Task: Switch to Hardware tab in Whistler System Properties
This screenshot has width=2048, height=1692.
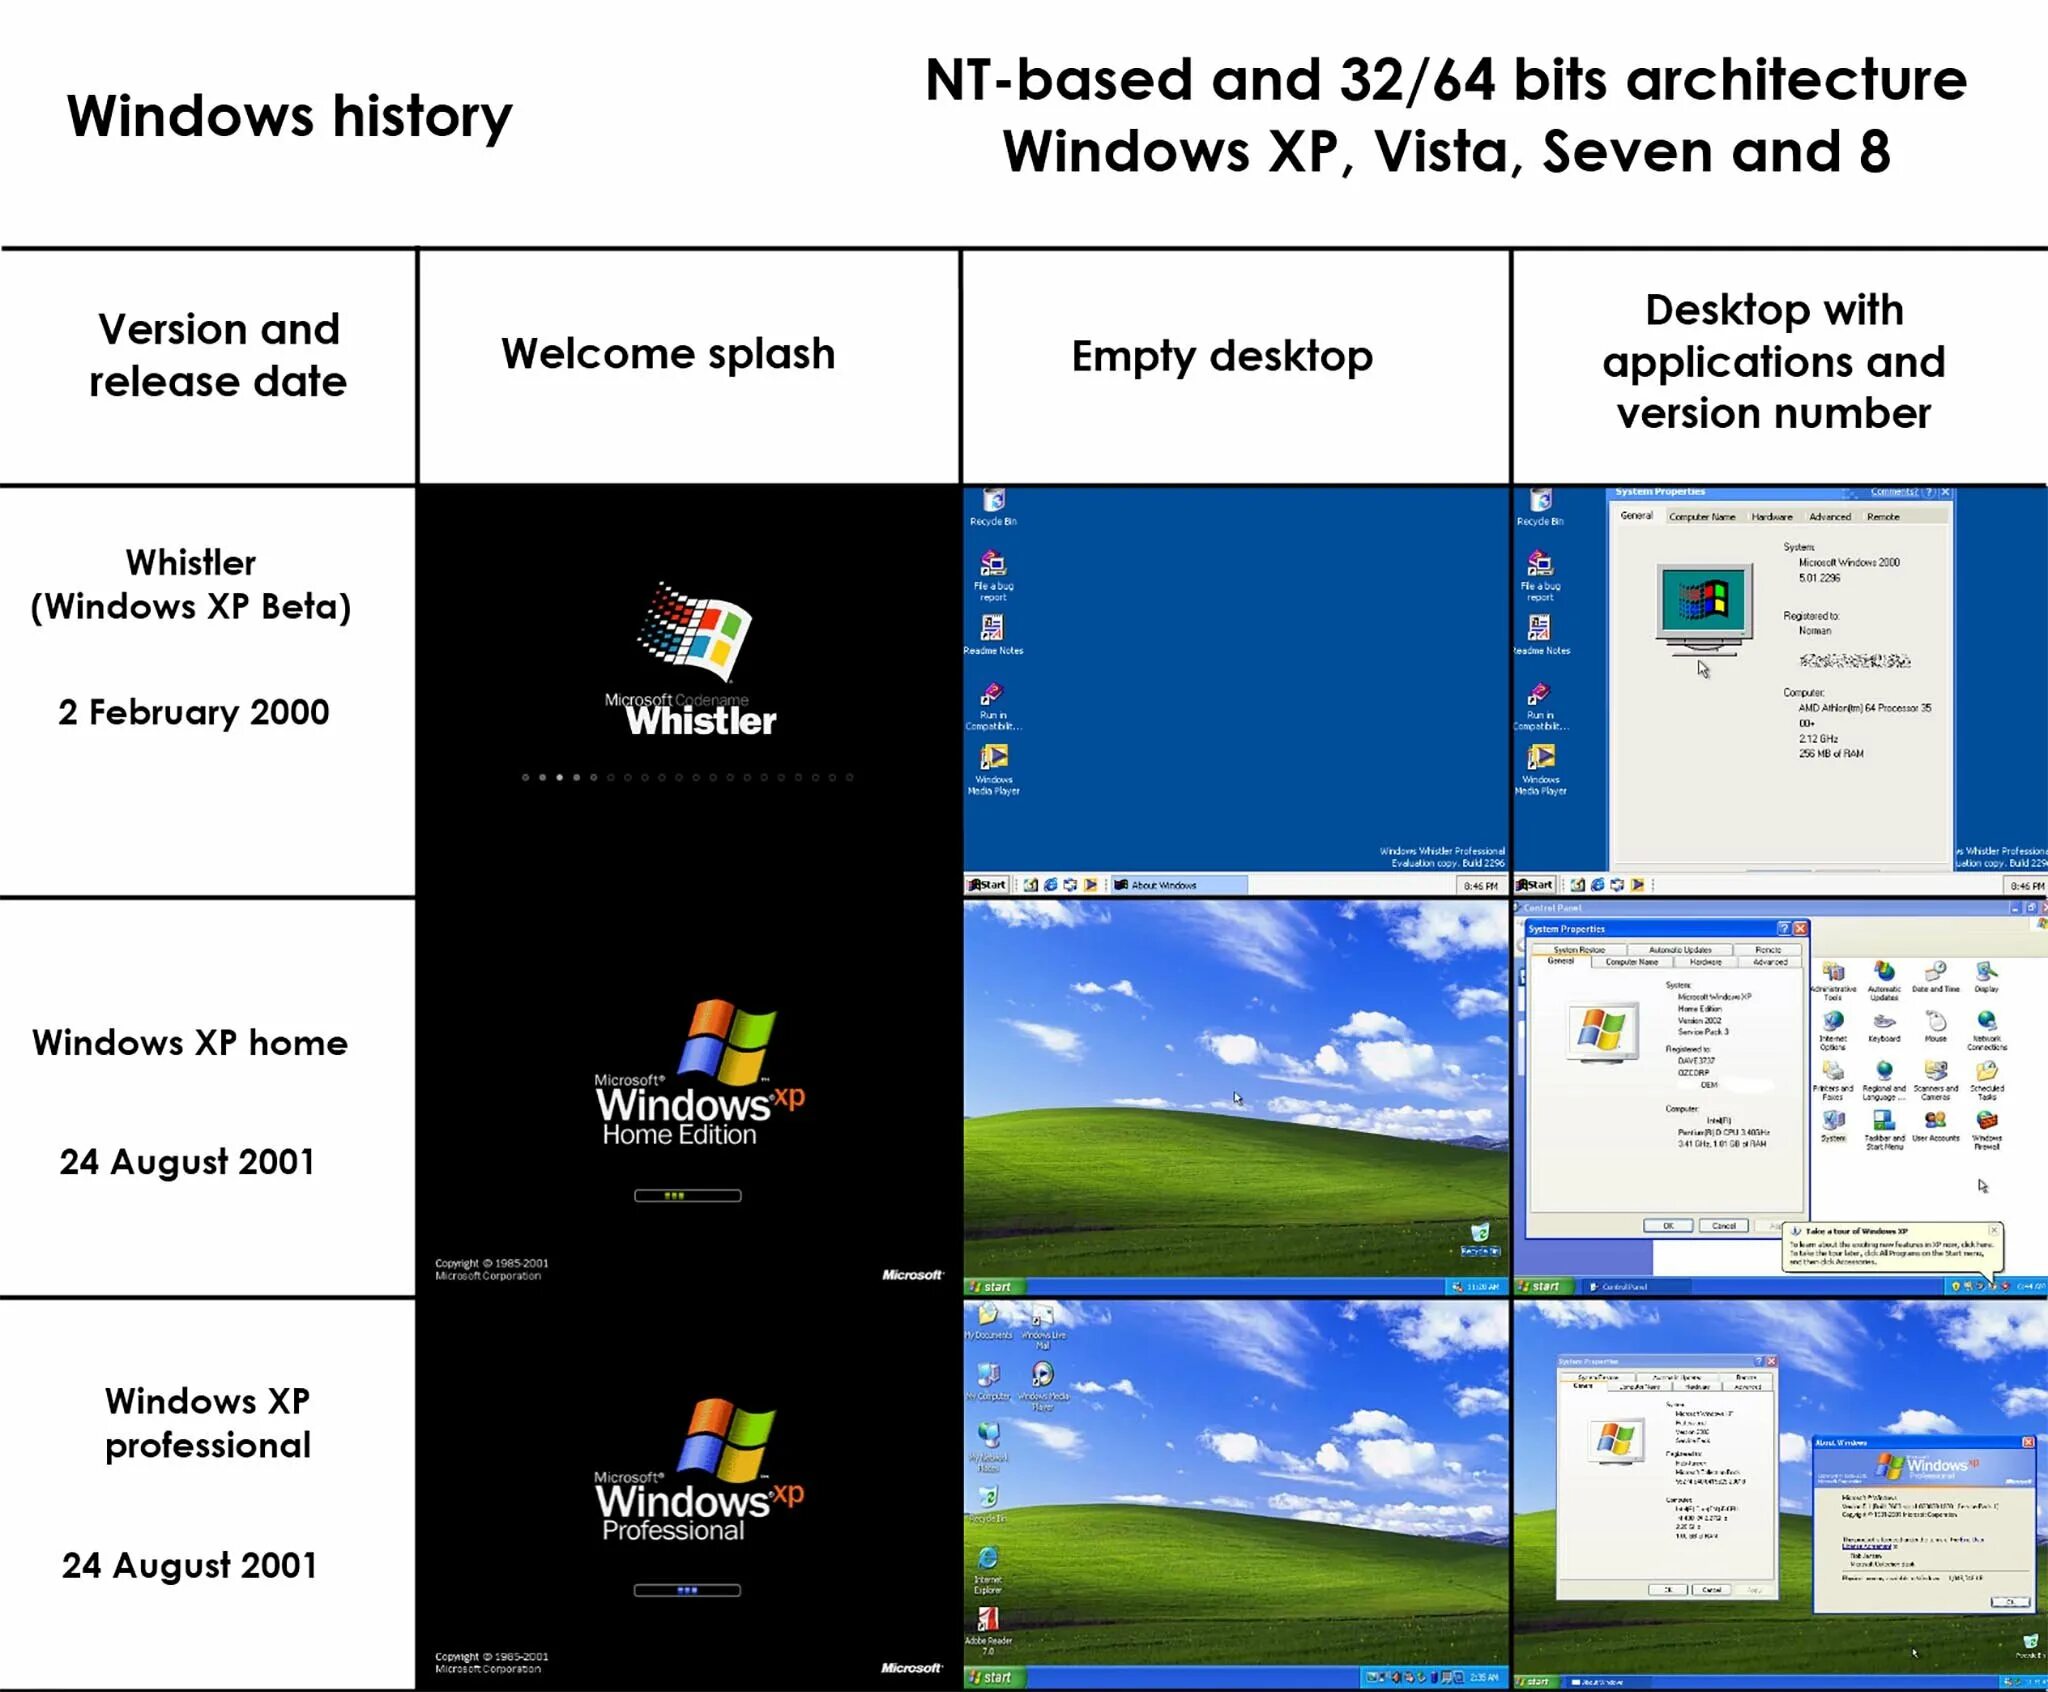Action: click(1771, 517)
